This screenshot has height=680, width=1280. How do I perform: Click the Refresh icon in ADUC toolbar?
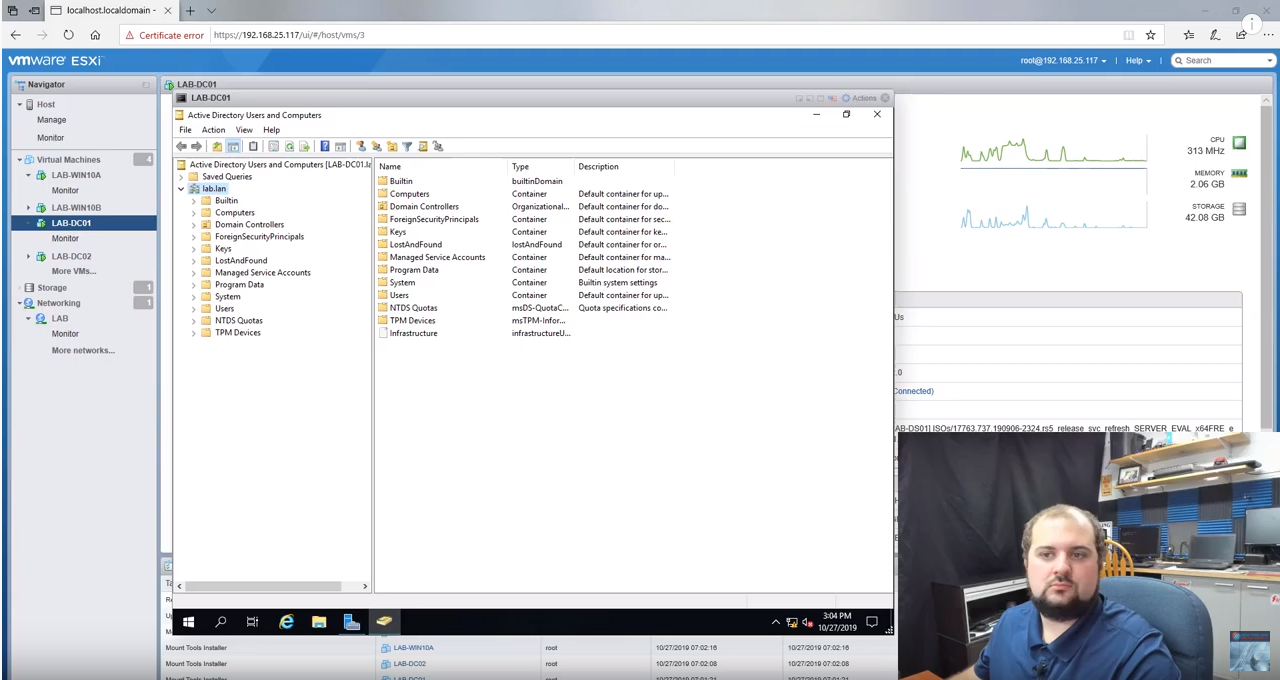[290, 146]
